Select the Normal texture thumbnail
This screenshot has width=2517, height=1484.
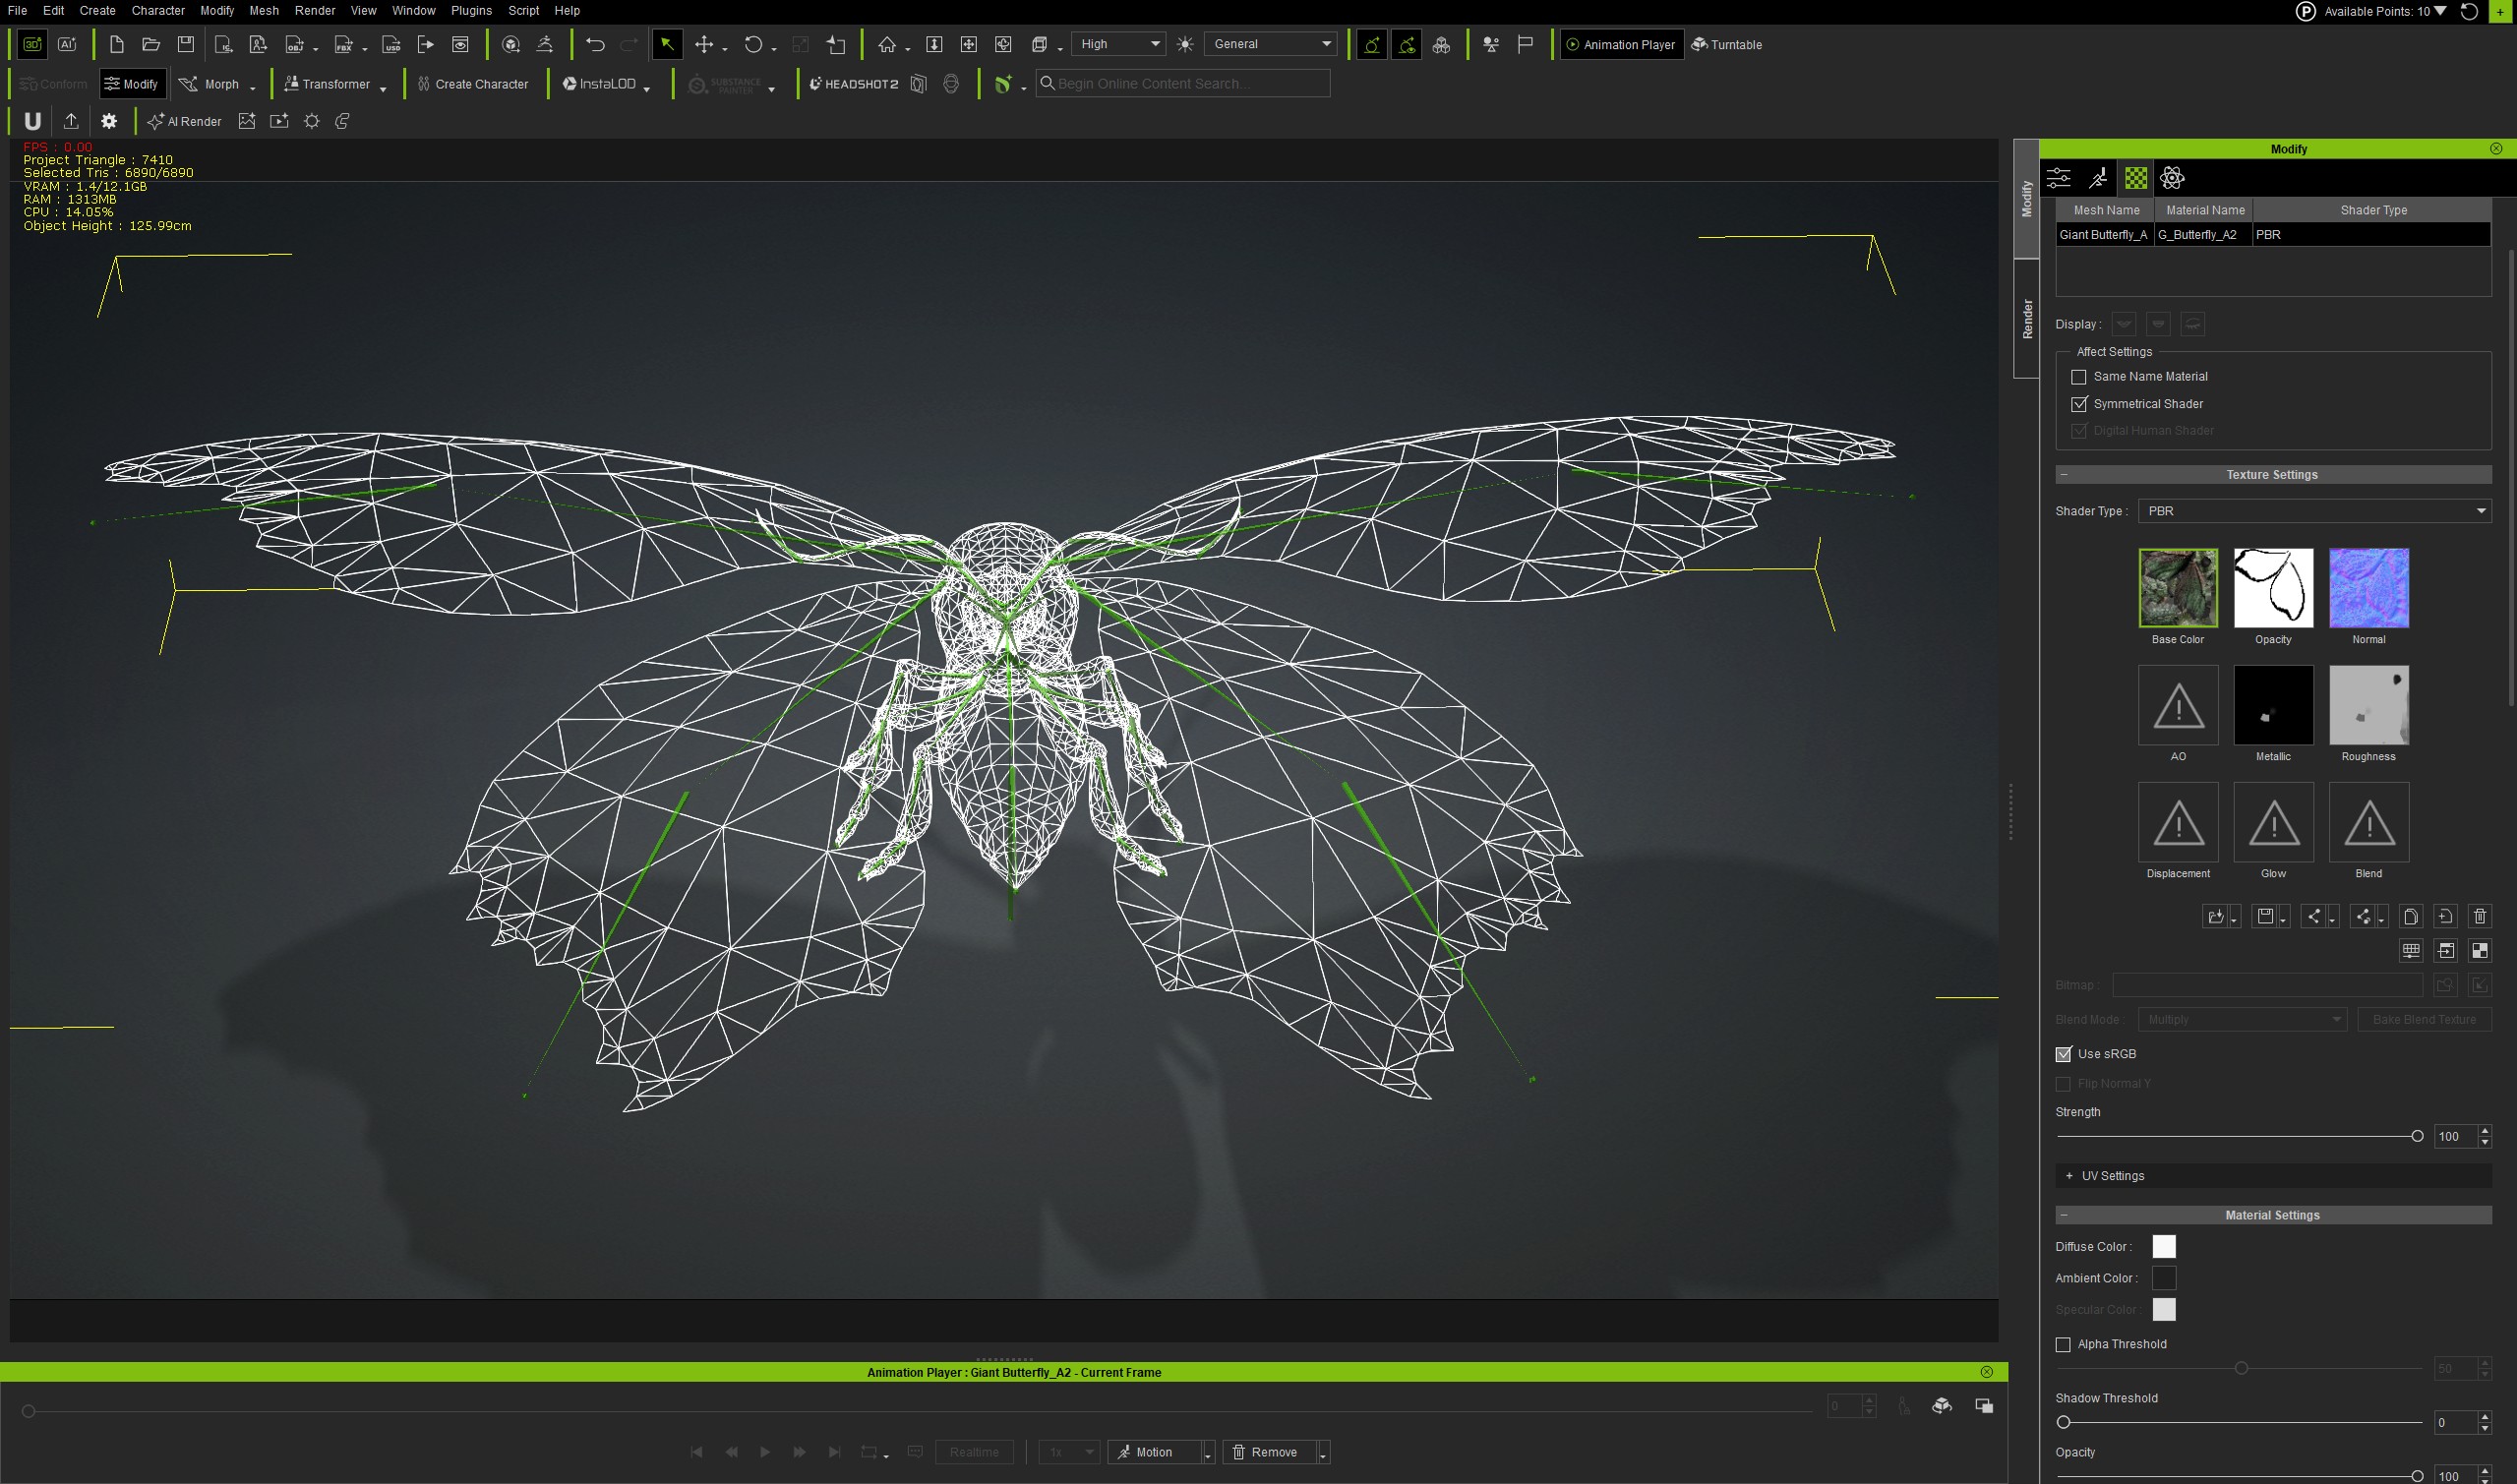2368,587
